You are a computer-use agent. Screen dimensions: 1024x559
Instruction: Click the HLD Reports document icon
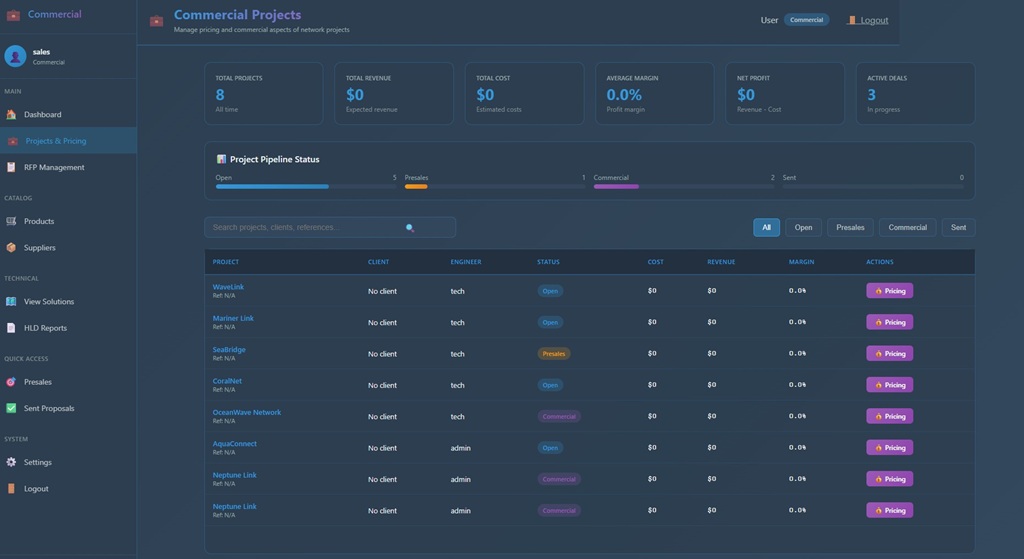tap(11, 328)
